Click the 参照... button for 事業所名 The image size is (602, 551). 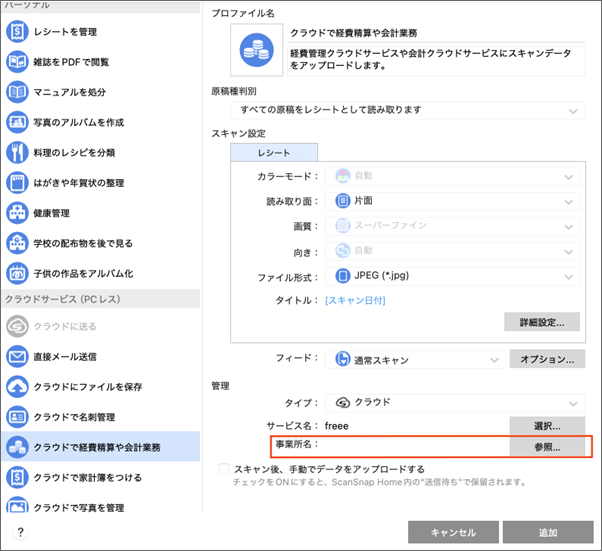(547, 447)
